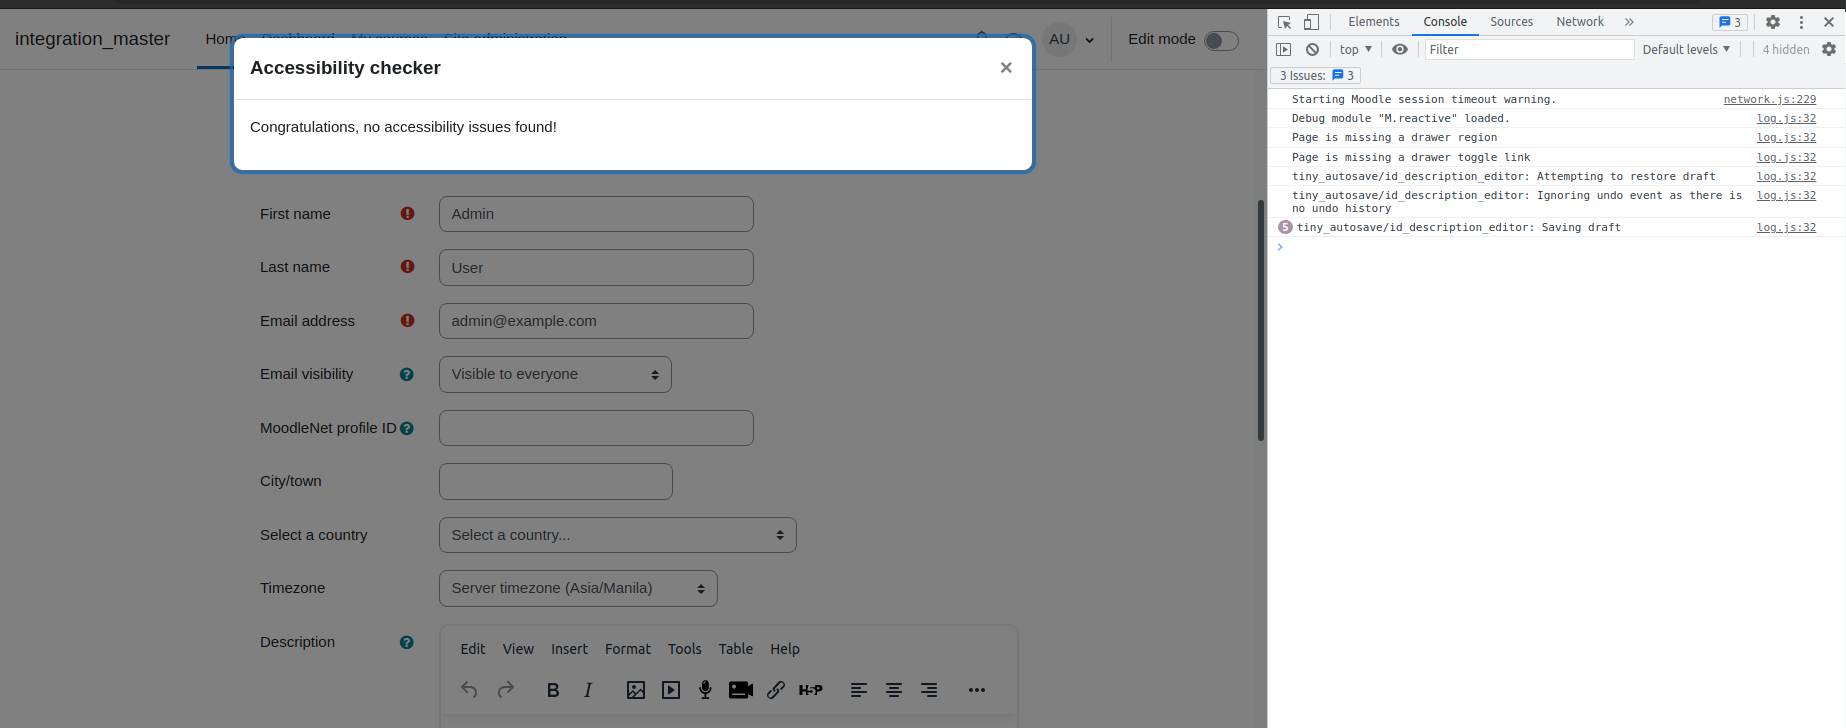
Task: Click the integration_master site name
Action: click(x=92, y=39)
